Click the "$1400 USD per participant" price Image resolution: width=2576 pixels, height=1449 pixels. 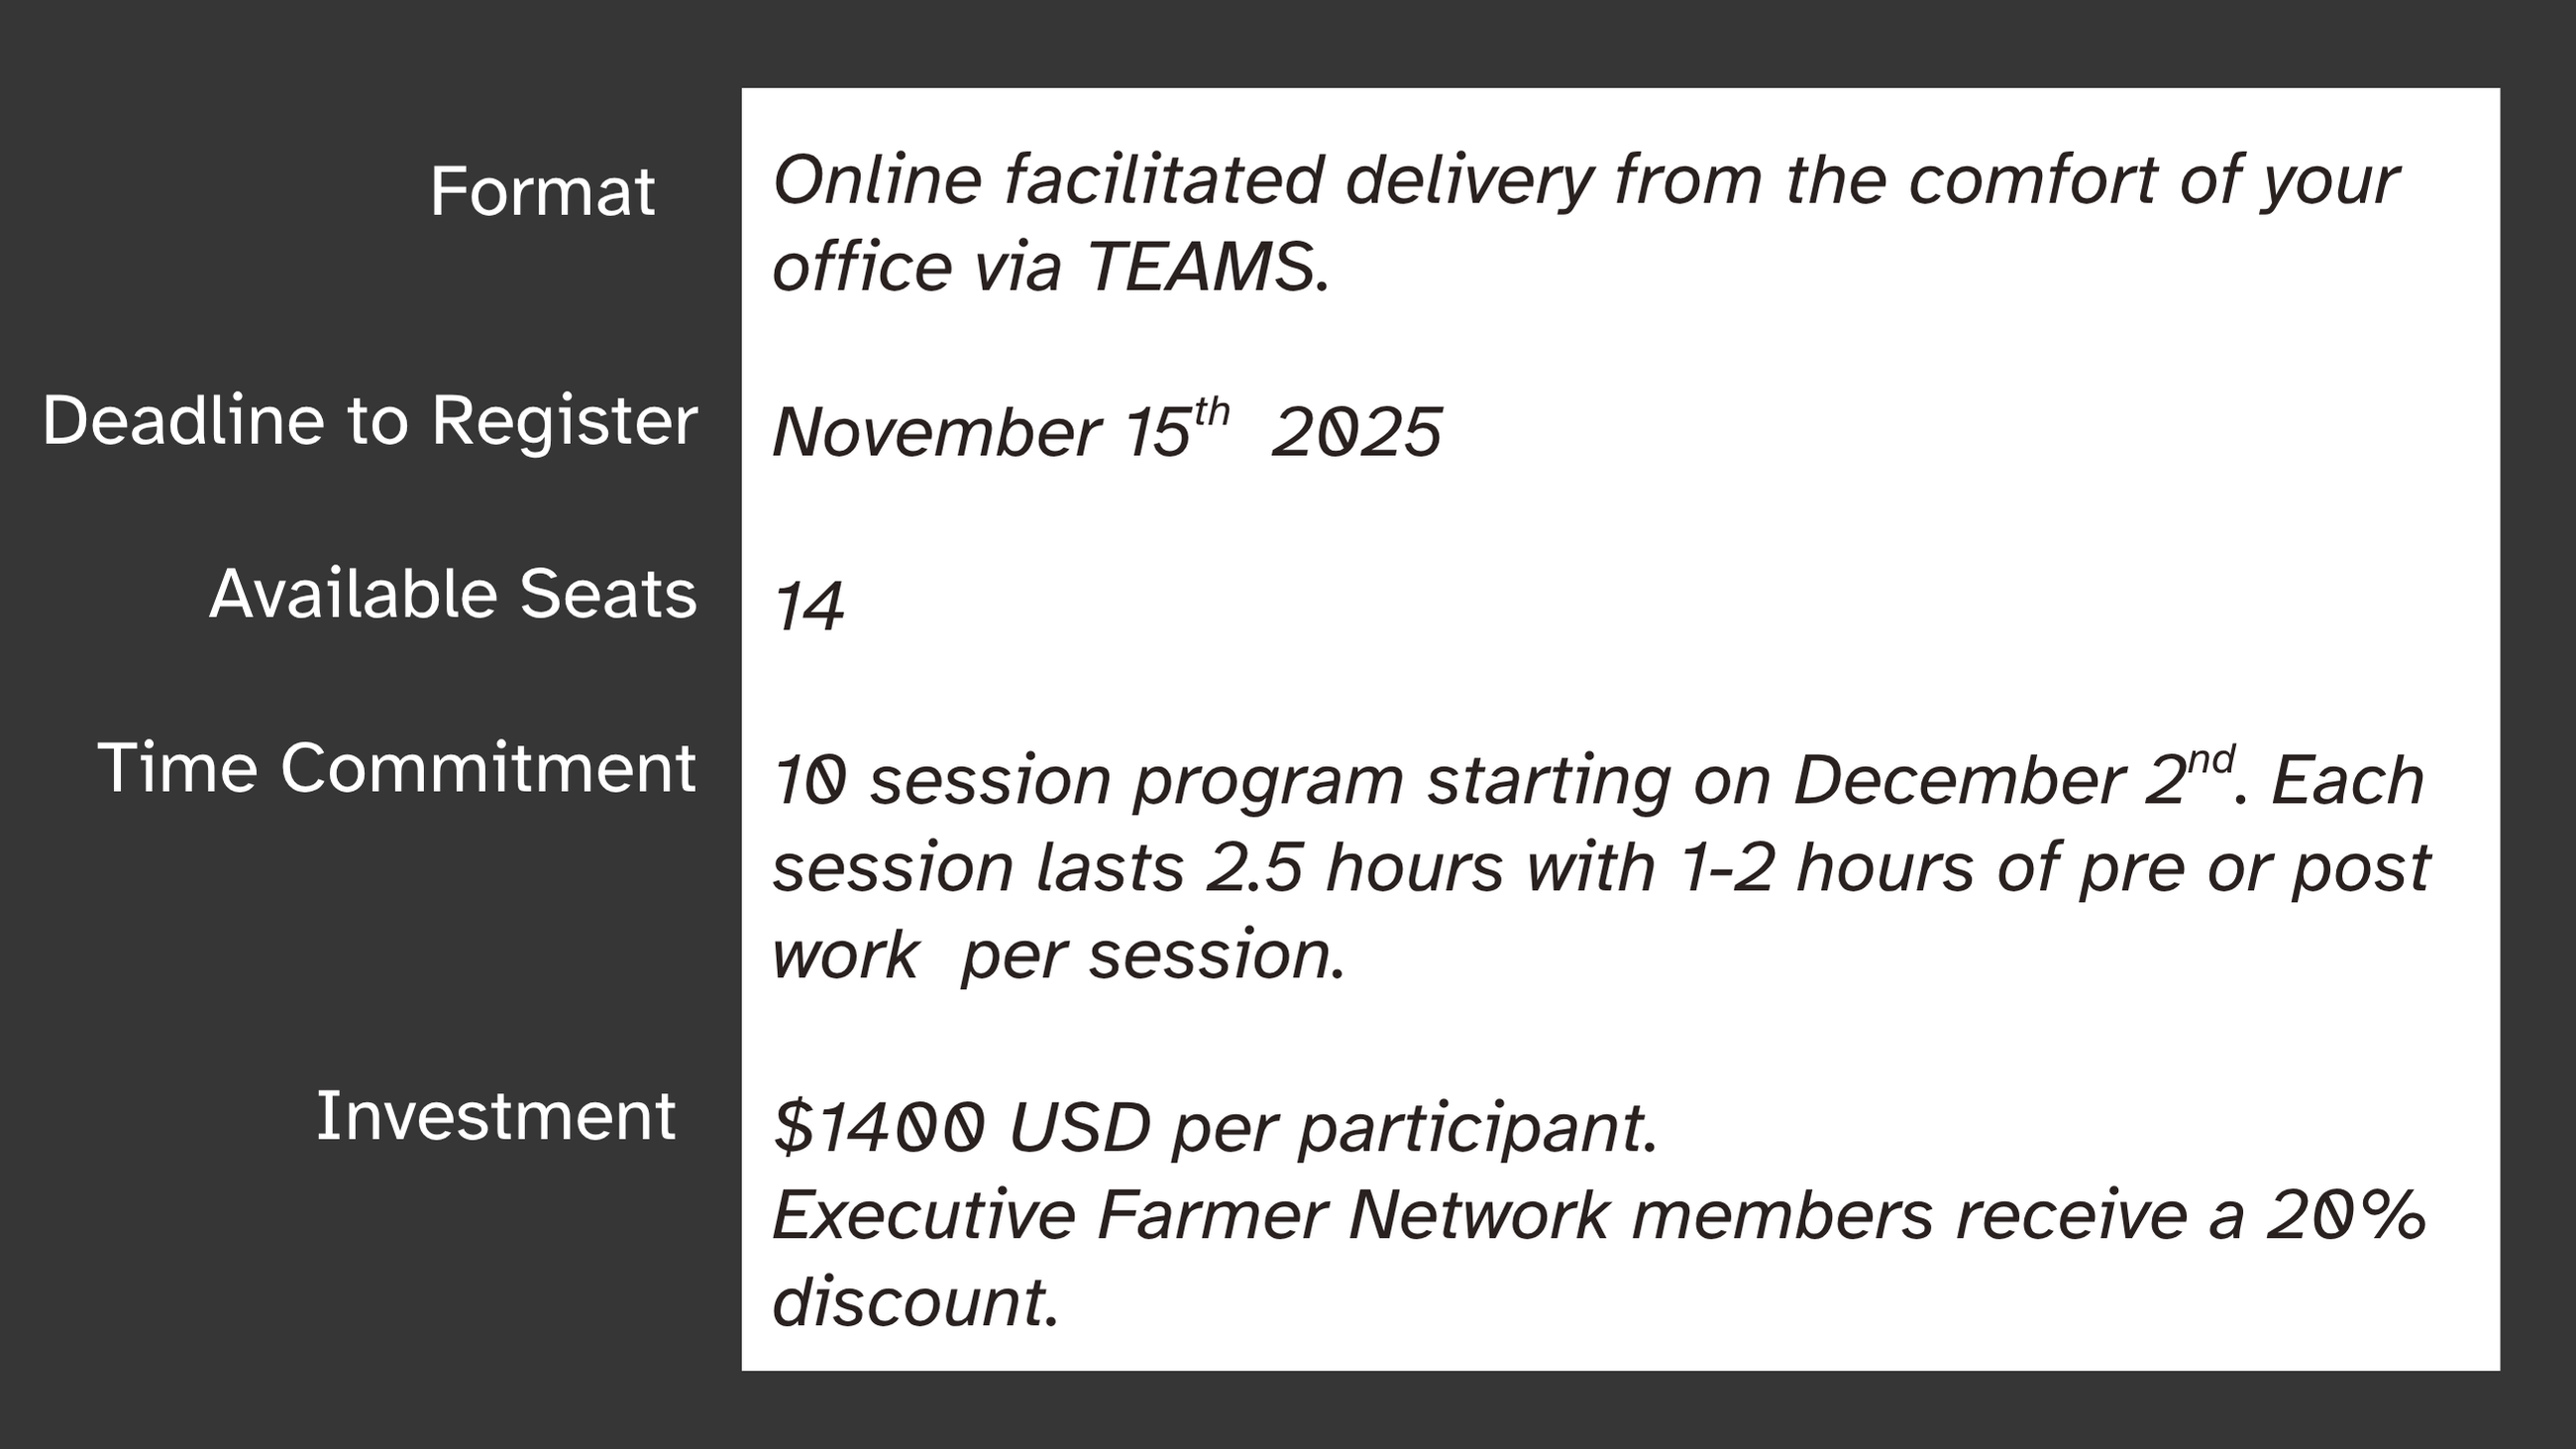tap(1215, 1128)
